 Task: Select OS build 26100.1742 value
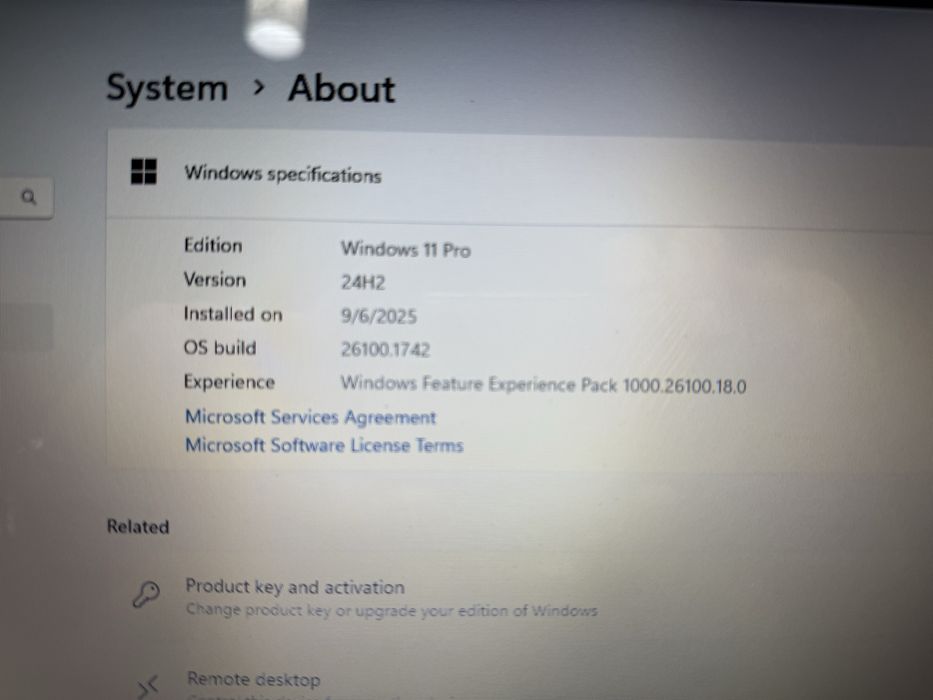tap(385, 349)
